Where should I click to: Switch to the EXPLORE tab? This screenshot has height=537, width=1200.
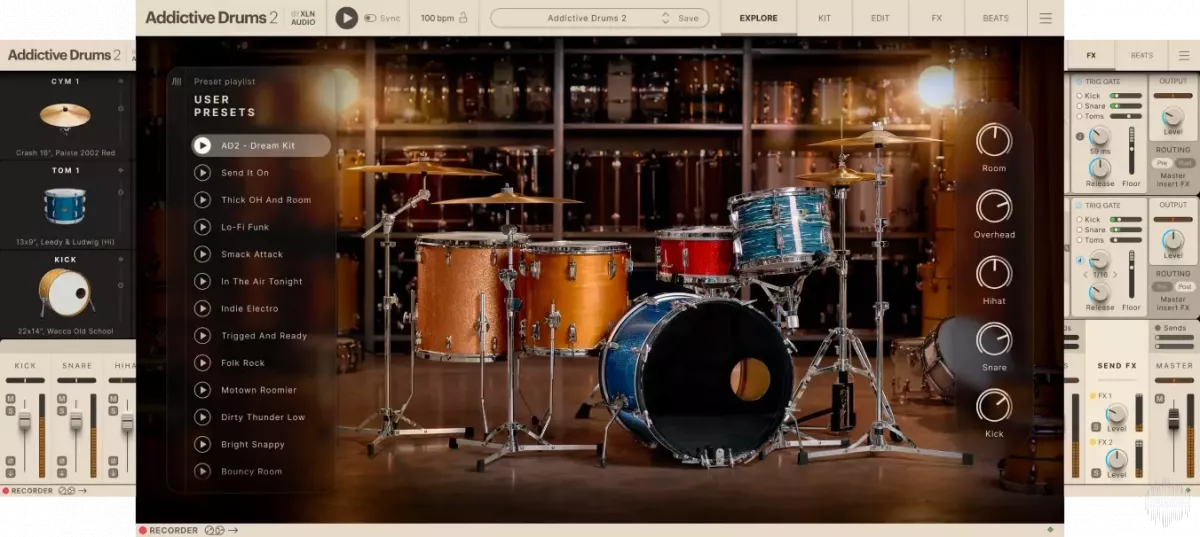click(x=758, y=18)
